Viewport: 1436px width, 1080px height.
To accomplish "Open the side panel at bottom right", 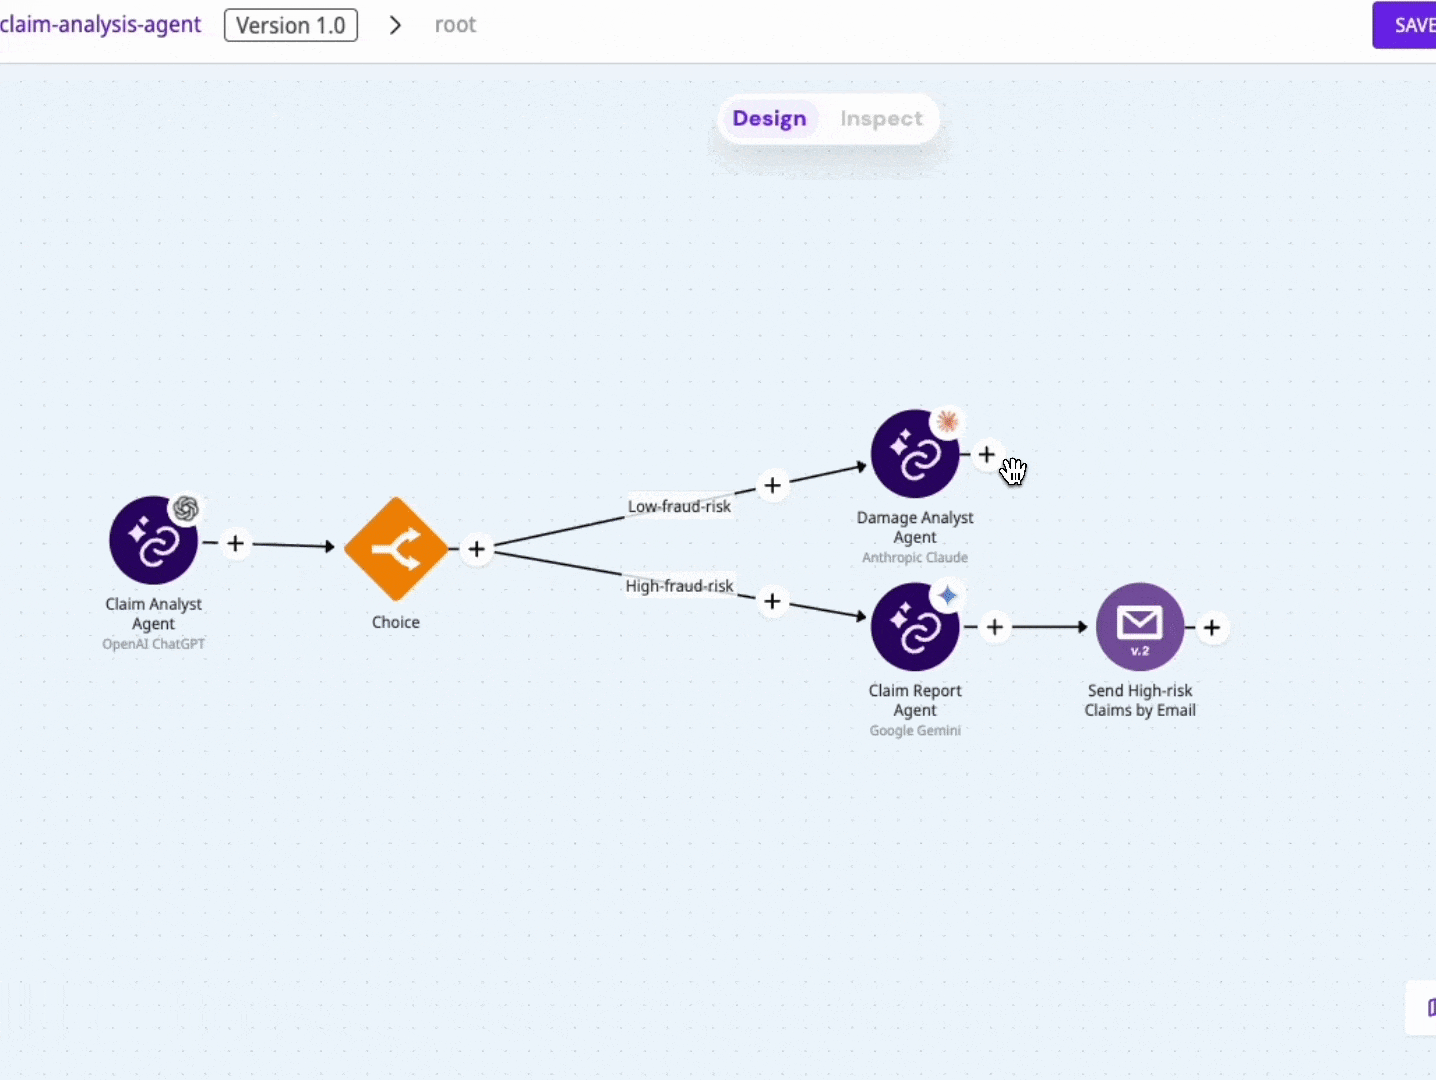I will coord(1425,1007).
